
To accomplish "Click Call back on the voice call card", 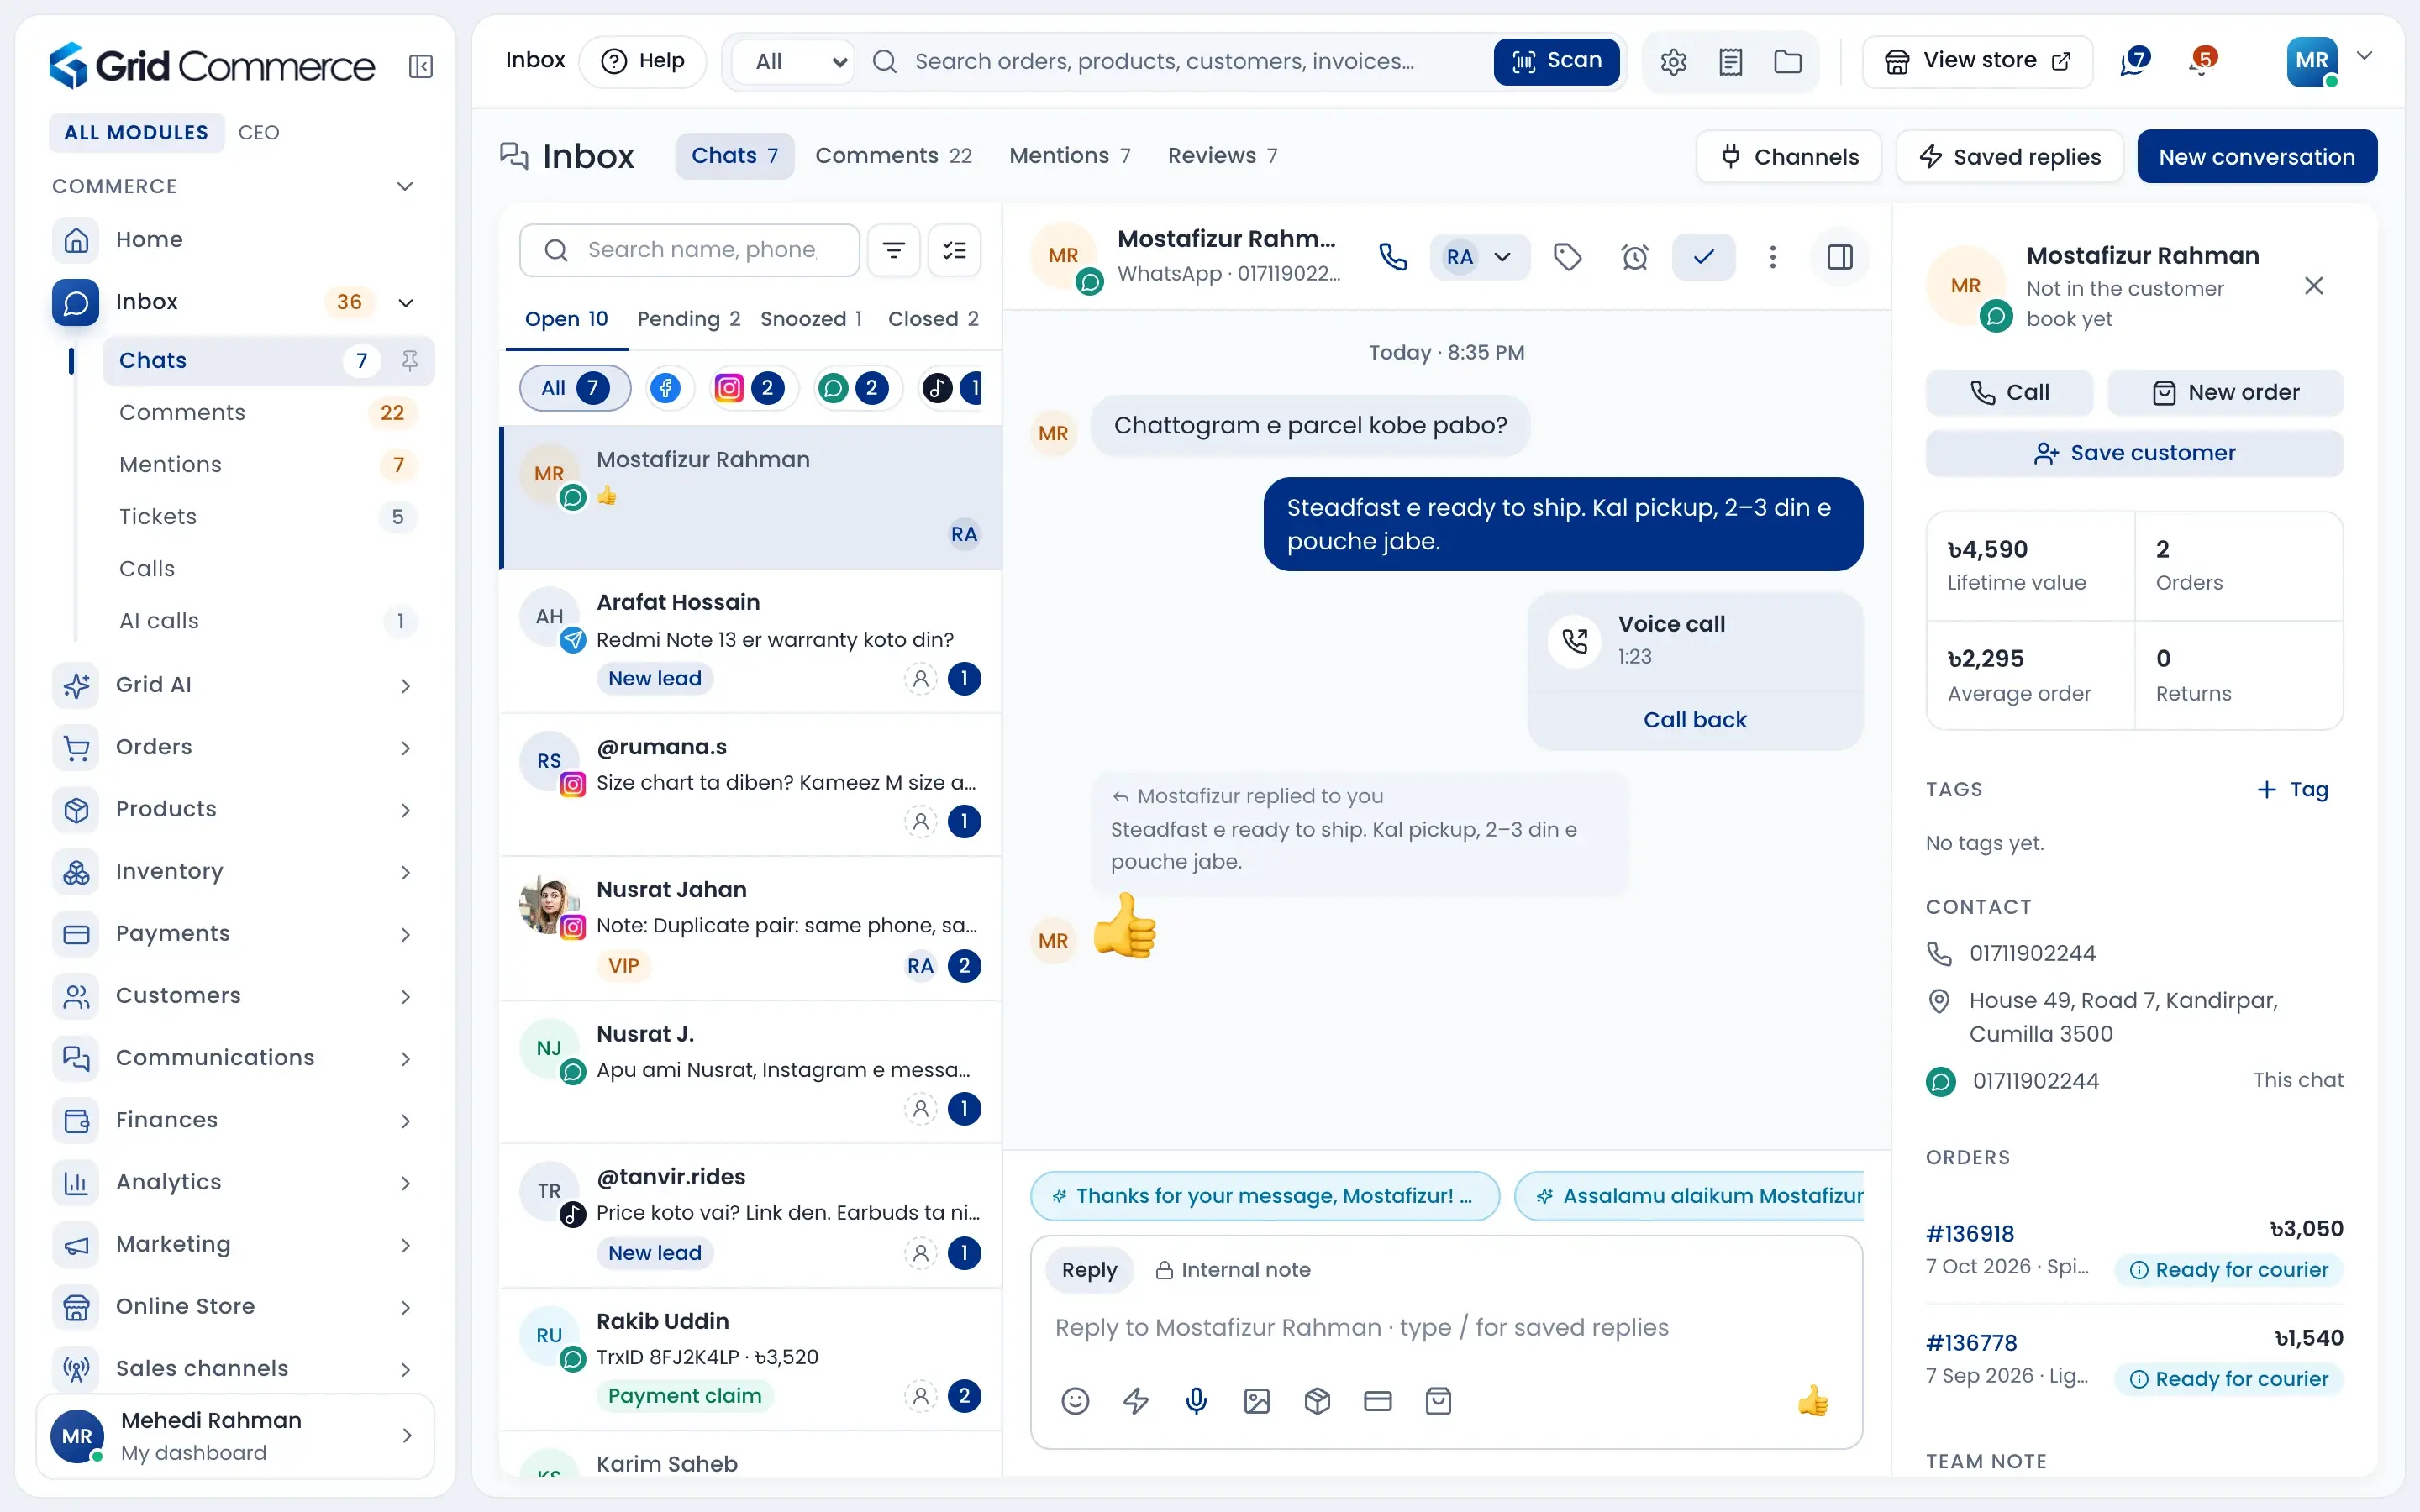I will point(1694,720).
